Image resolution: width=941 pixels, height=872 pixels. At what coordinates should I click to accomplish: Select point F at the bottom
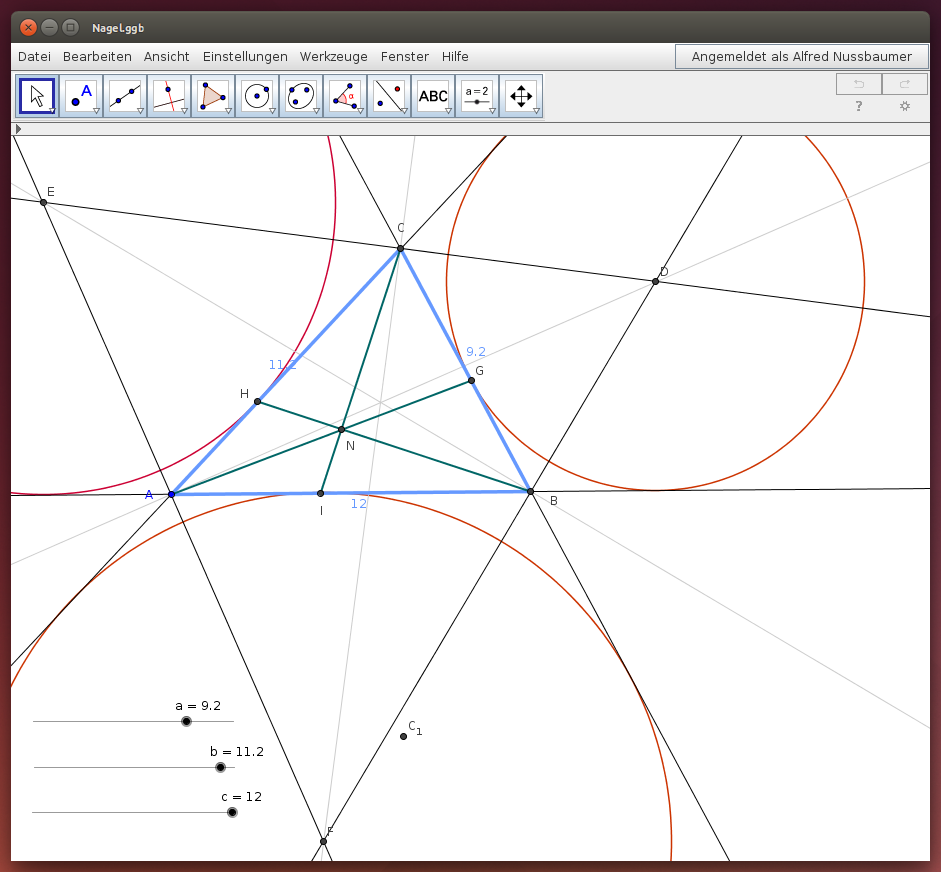click(323, 841)
